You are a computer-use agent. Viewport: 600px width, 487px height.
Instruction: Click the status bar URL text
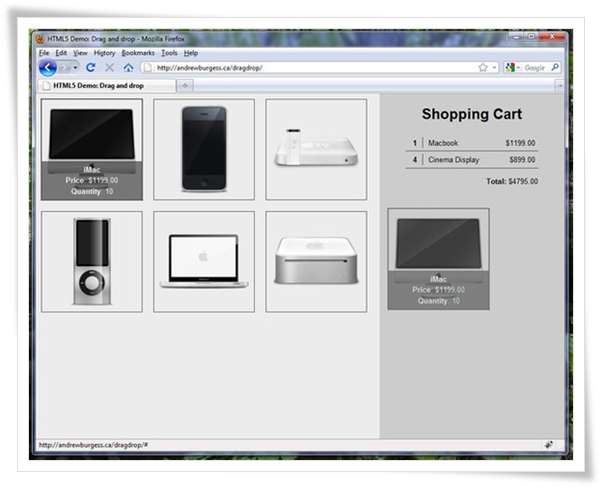pyautogui.click(x=93, y=445)
